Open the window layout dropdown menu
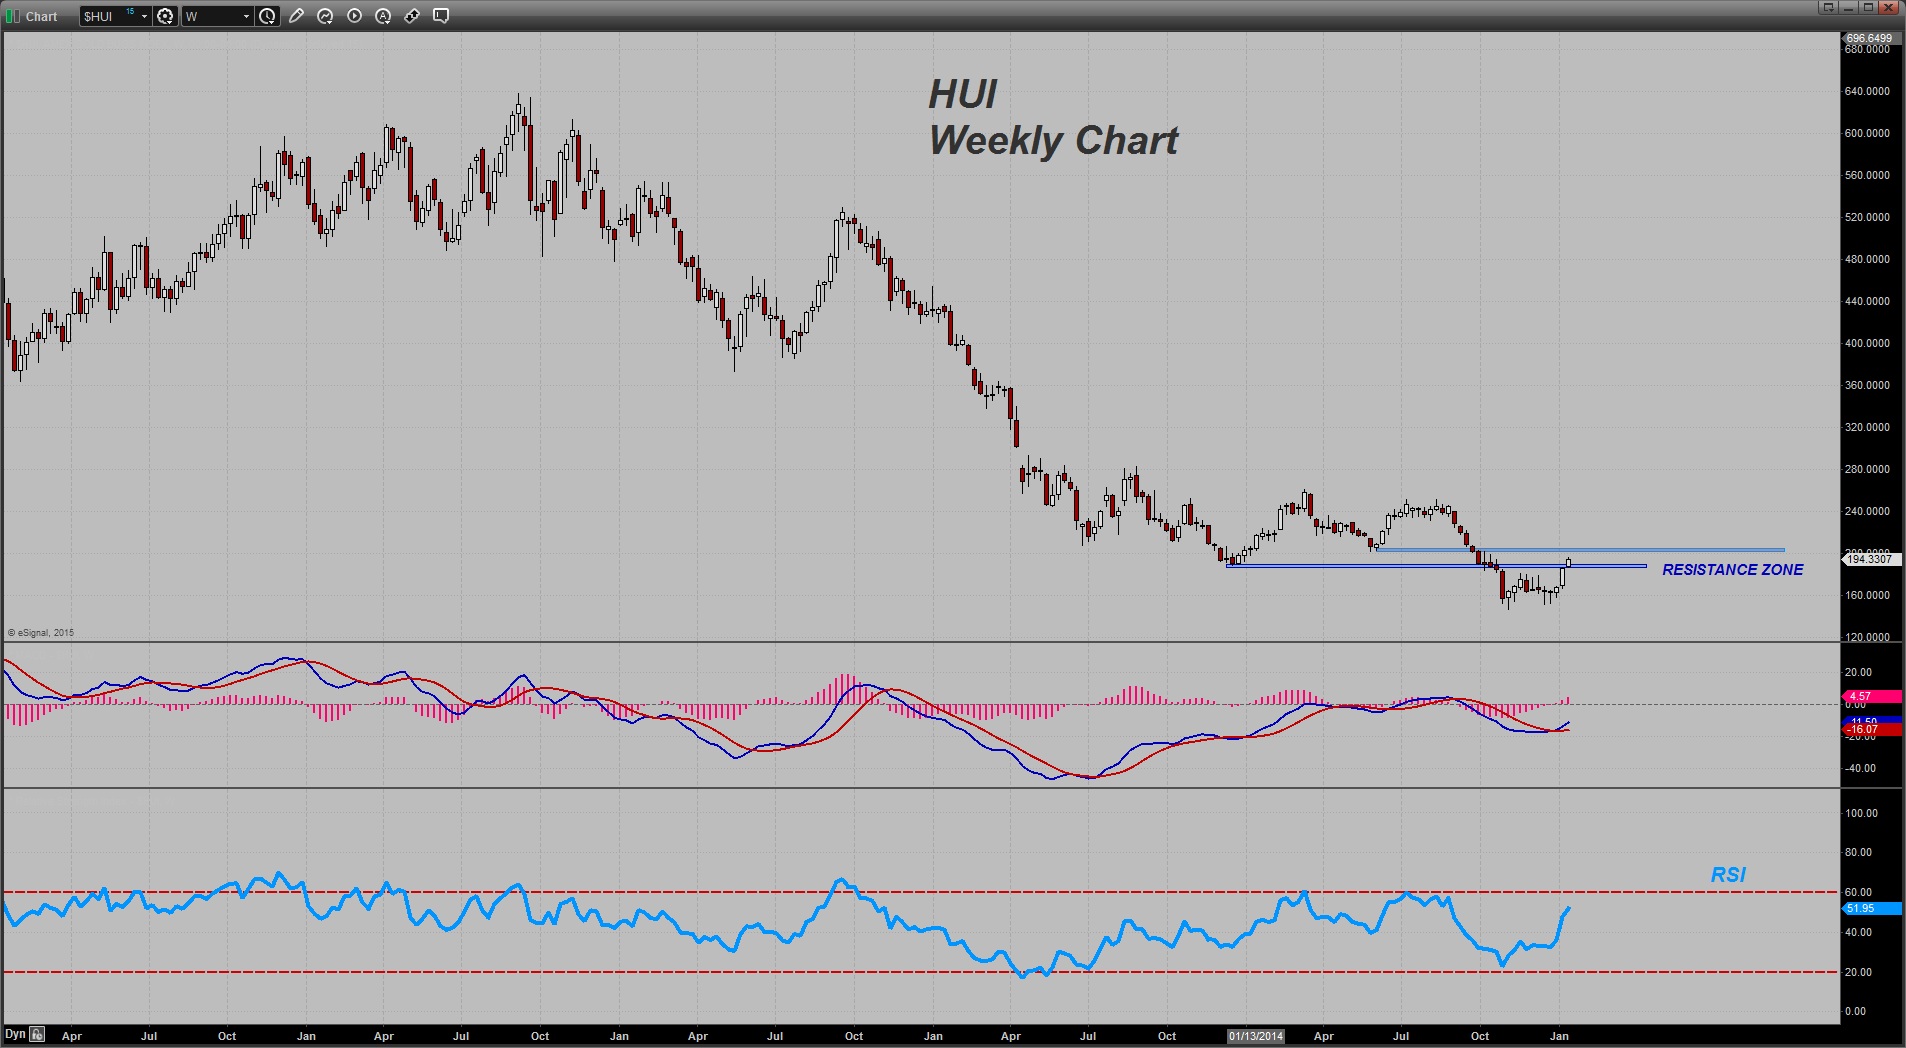Image resolution: width=1906 pixels, height=1048 pixels. tap(1828, 7)
